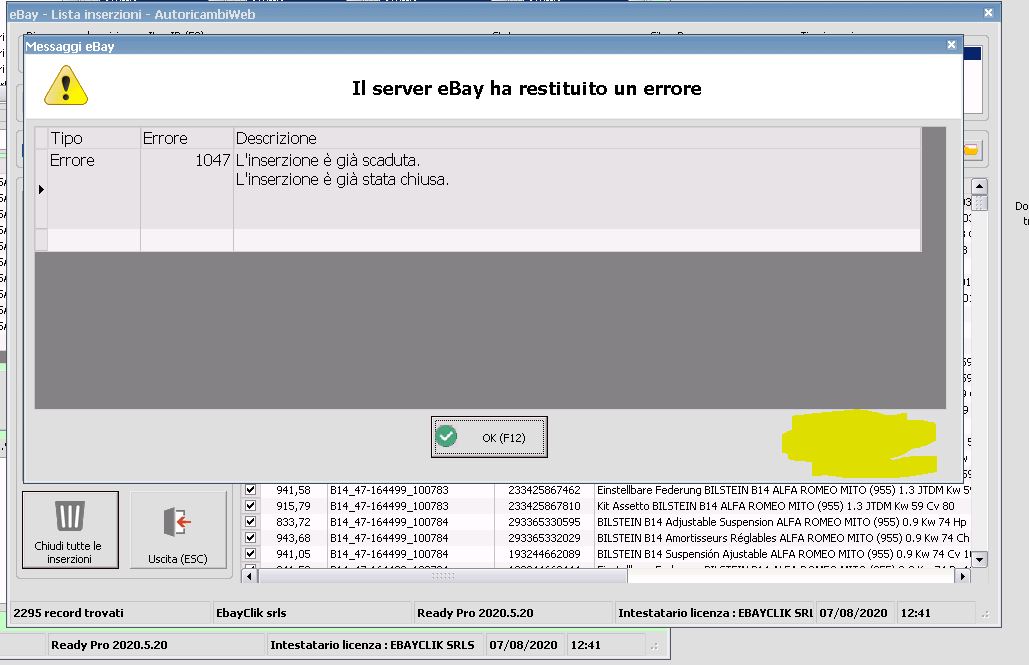The width and height of the screenshot is (1029, 665).
Task: Click "2295 record trovati" in status bar
Action: [x=68, y=612]
